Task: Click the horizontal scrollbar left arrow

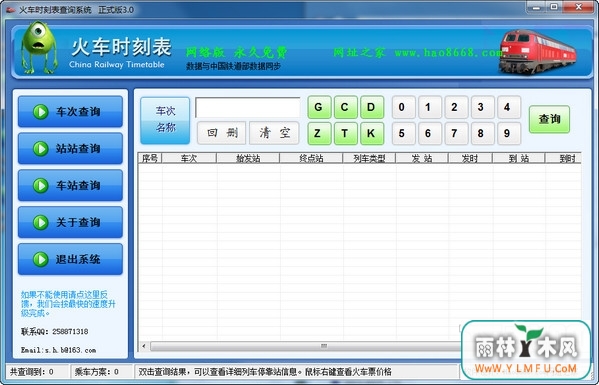Action: pos(144,346)
